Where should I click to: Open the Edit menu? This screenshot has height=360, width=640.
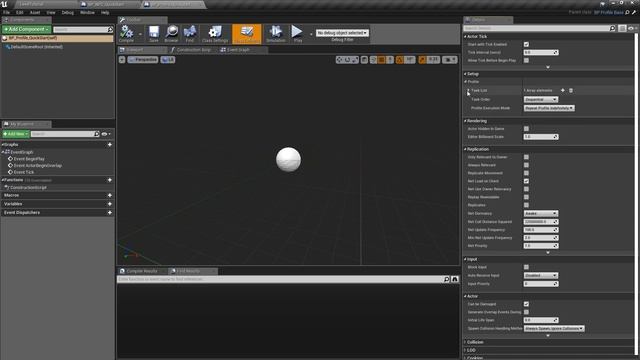tap(20, 13)
